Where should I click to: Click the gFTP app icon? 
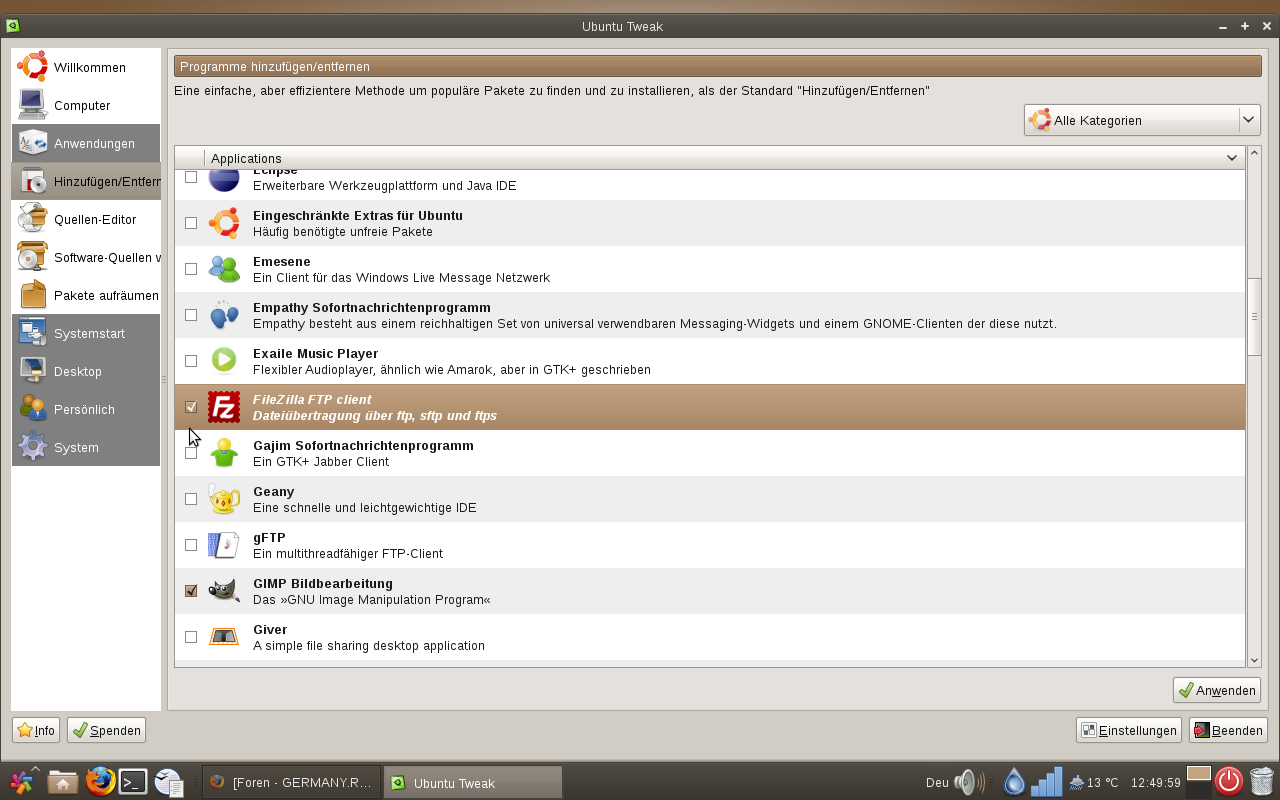tap(224, 545)
